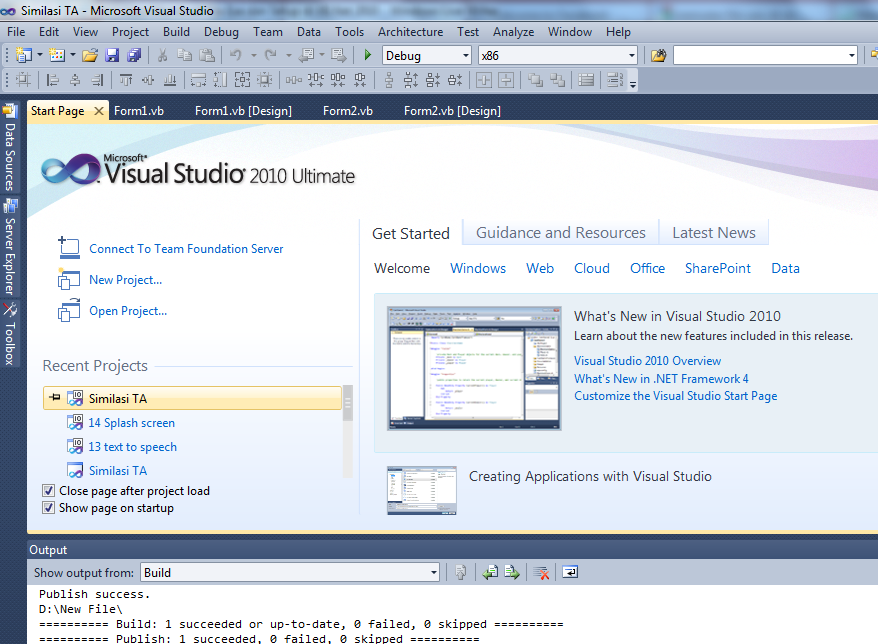
Task: Start debugging with the green play icon
Action: [x=367, y=55]
